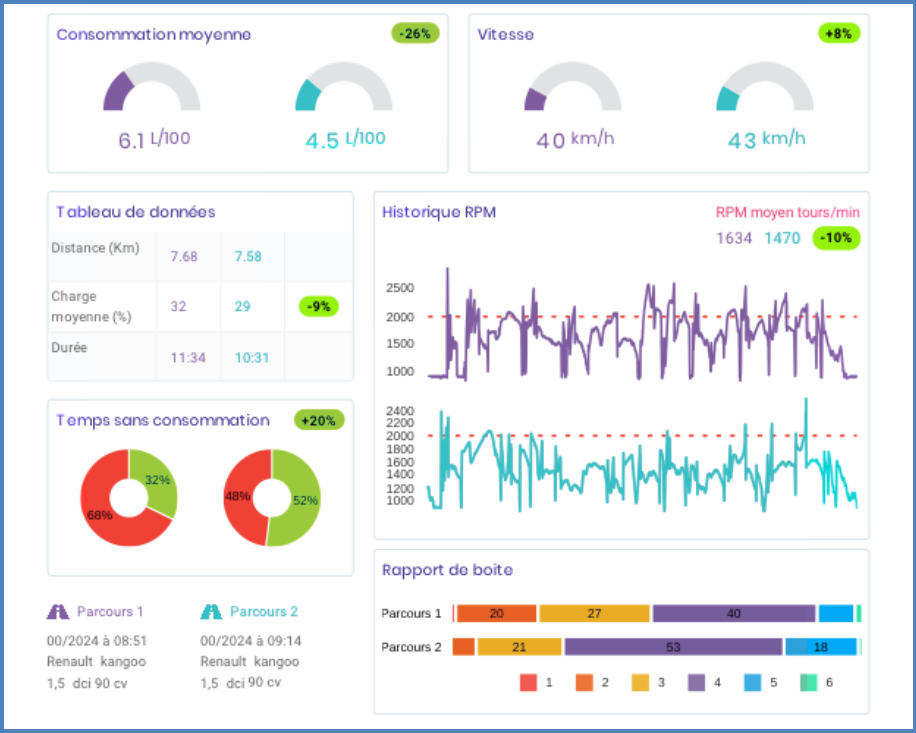916x733 pixels.
Task: Click the Distance (Km) row label
Action: pos(95,248)
